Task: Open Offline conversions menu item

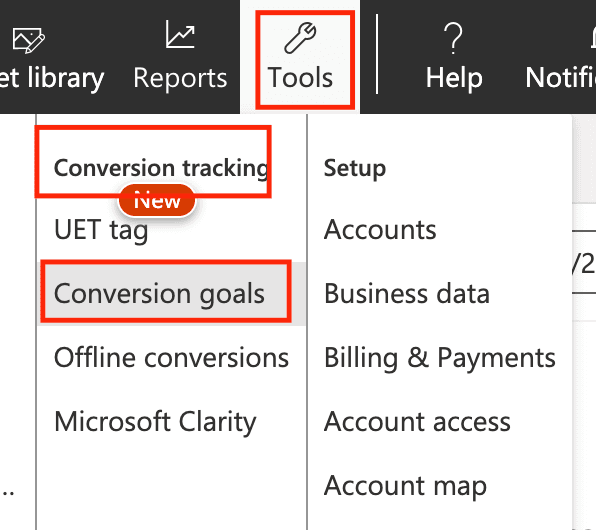Action: [x=171, y=357]
